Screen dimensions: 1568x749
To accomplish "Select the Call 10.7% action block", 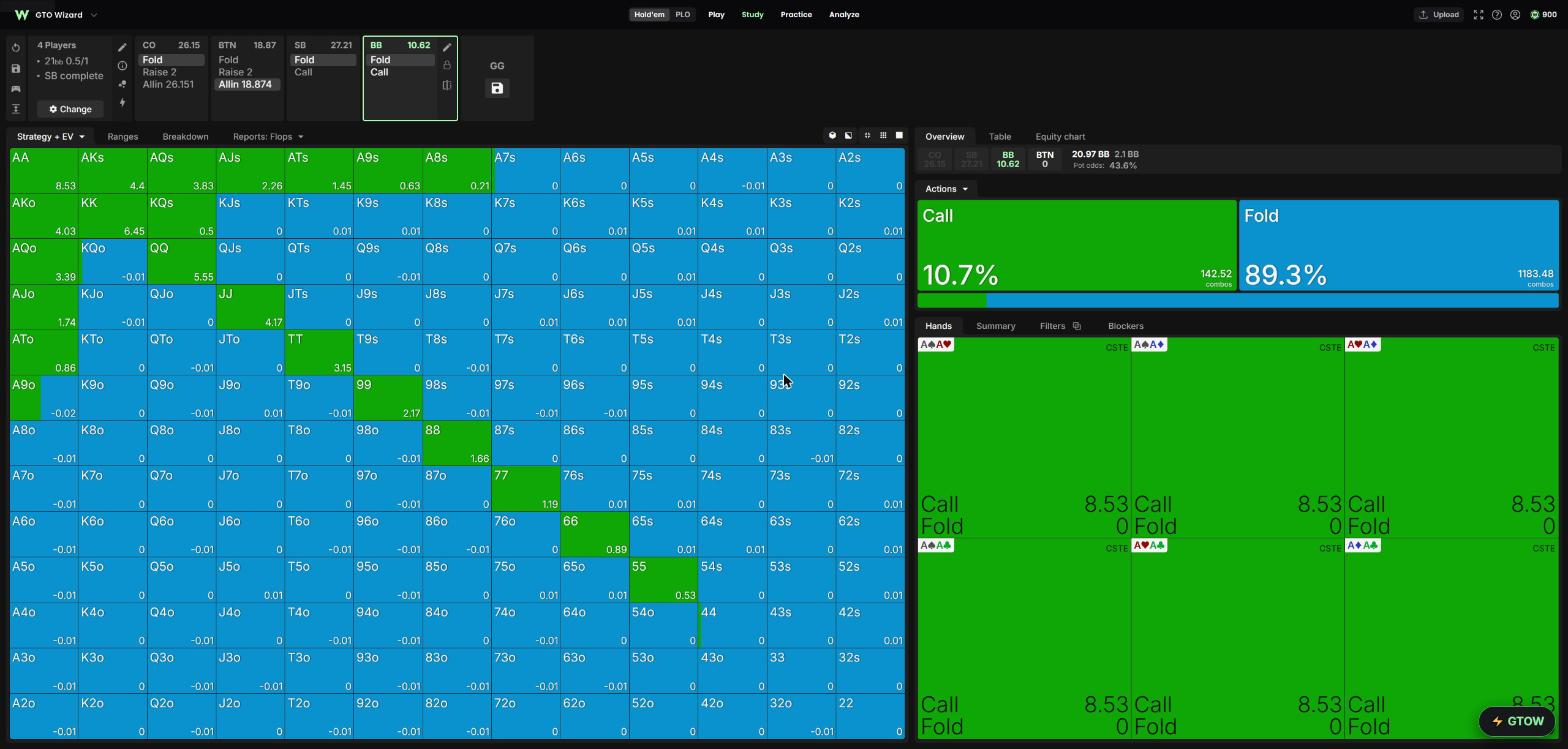I will (x=1077, y=246).
